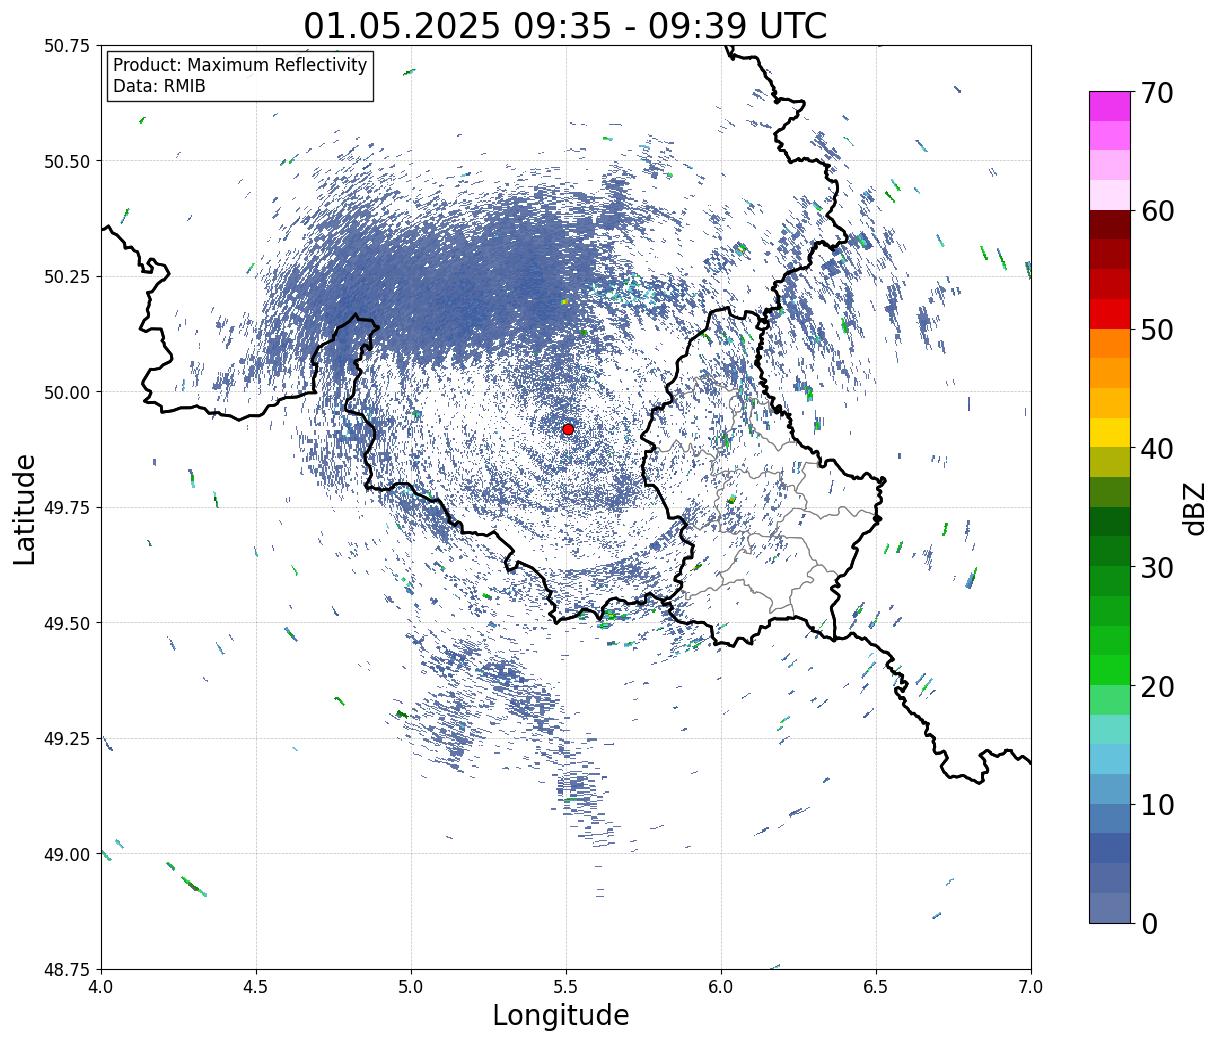Viewport: 1219px width, 1040px height.
Task: Click the magenta top swatch of the colorbar
Action: coord(1109,106)
